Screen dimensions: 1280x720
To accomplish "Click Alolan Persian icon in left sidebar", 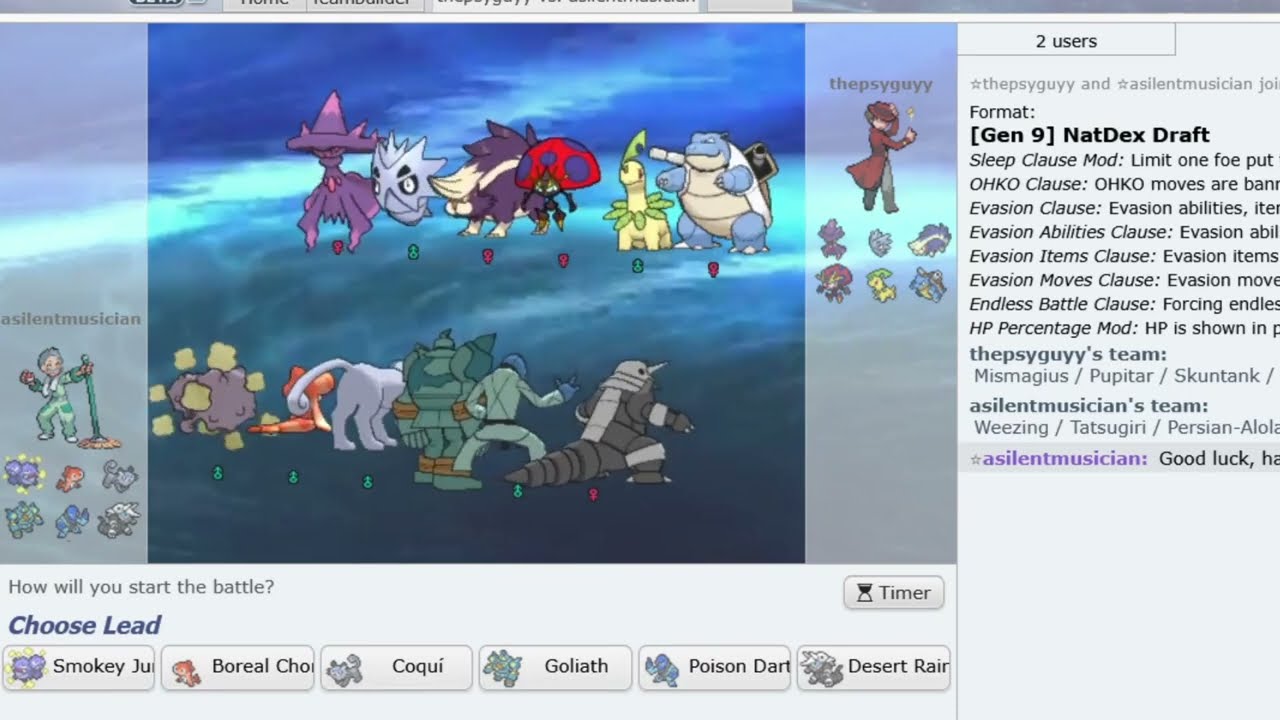I will coord(119,476).
